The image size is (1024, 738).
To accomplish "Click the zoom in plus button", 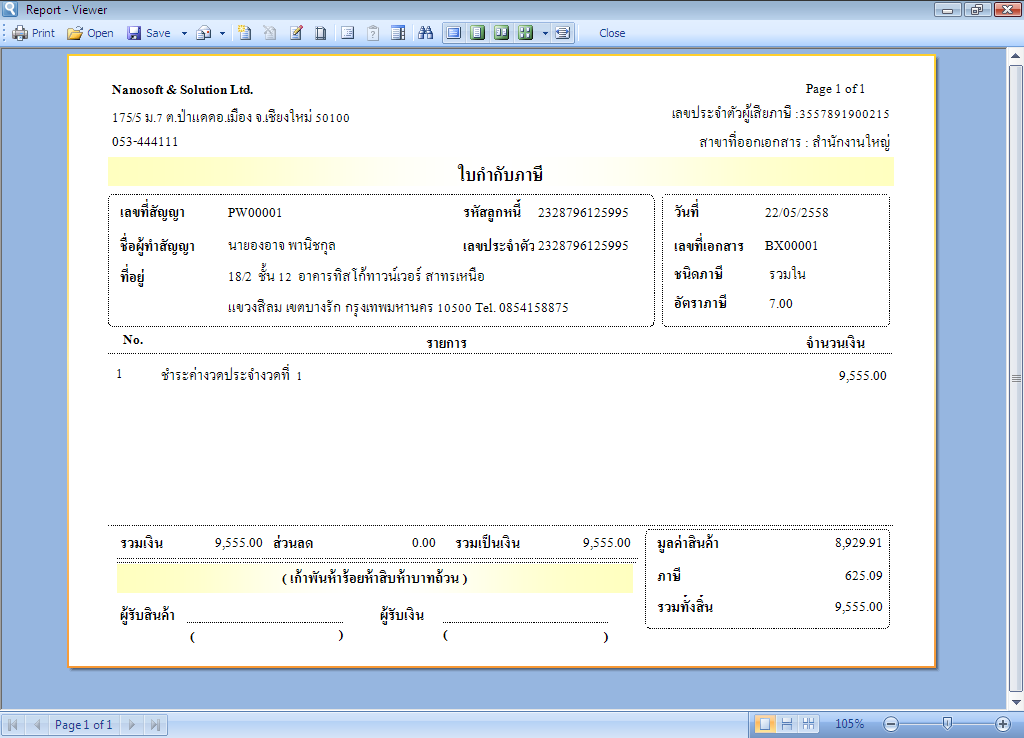I will tap(1003, 724).
